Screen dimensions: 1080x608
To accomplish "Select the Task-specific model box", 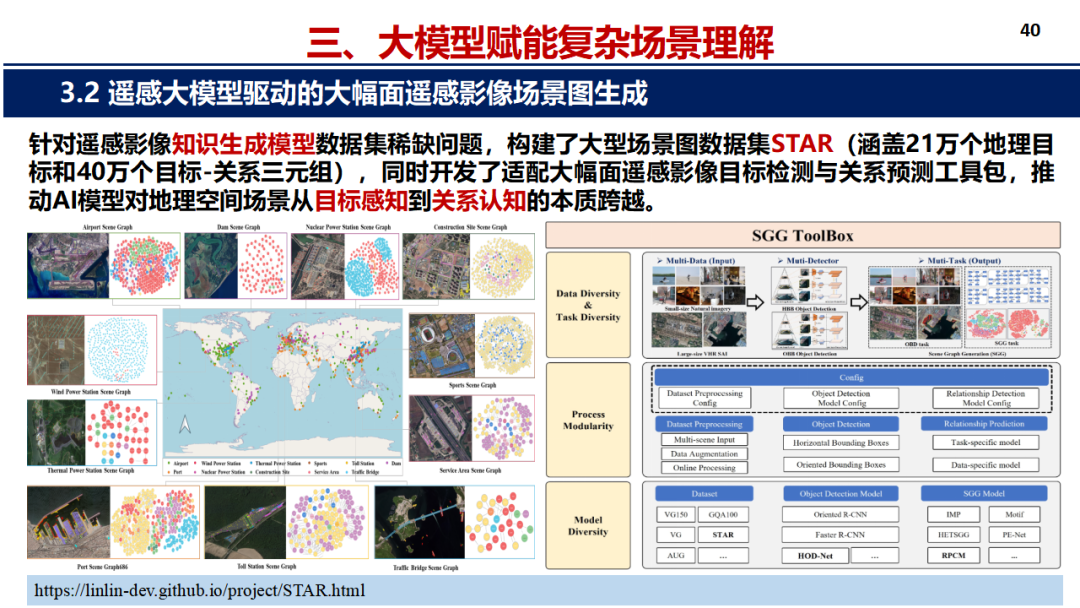I will coord(986,443).
